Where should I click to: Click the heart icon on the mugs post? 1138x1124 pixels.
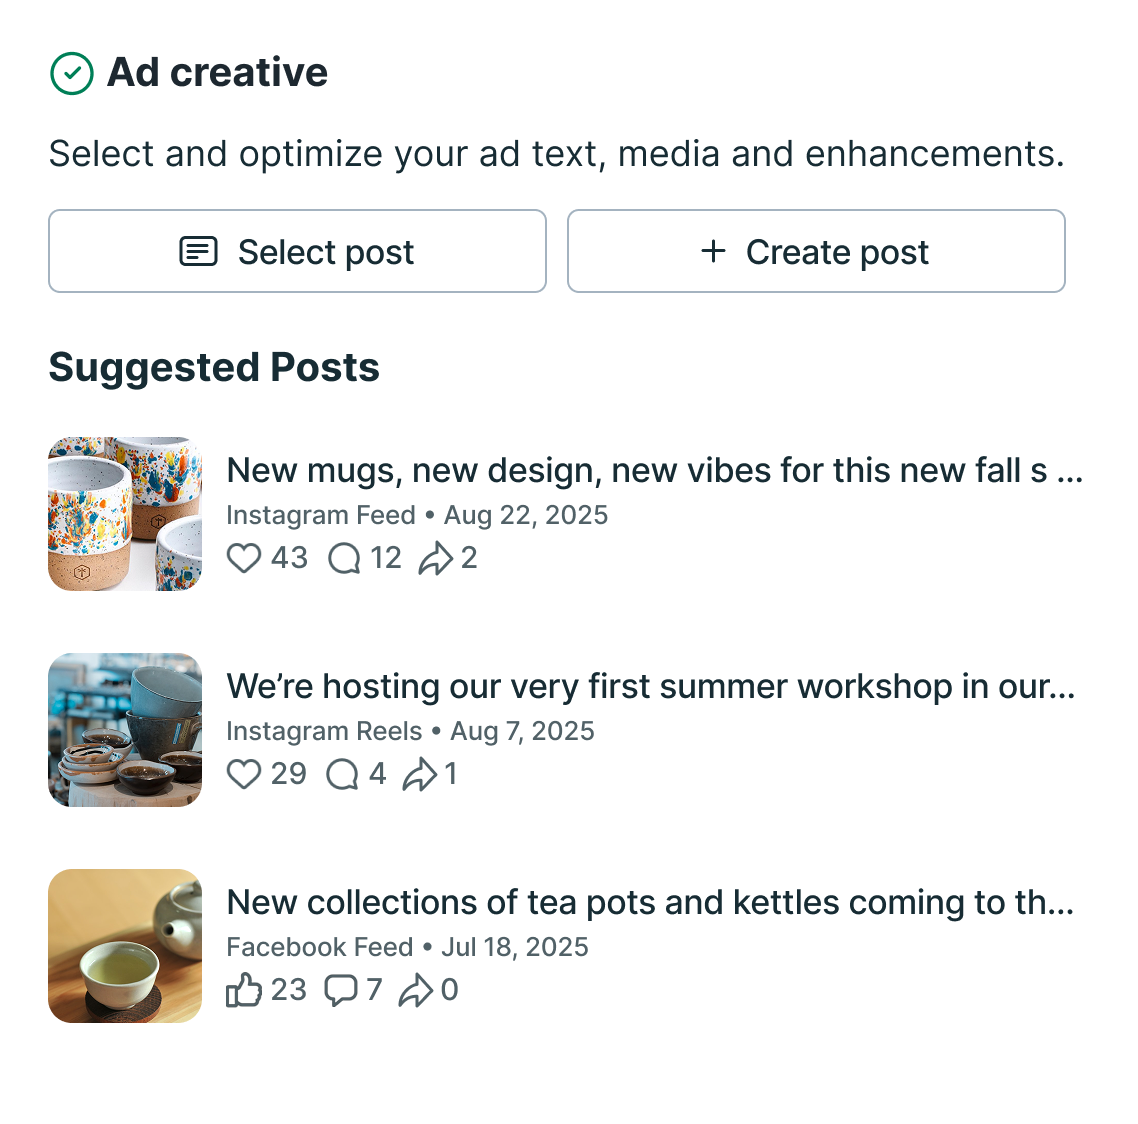[244, 559]
